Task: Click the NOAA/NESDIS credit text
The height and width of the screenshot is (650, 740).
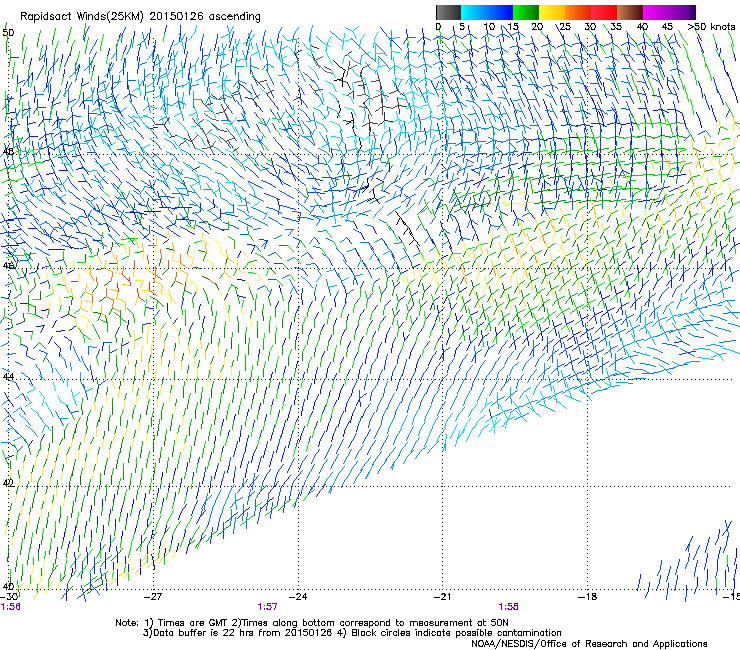Action: click(589, 644)
